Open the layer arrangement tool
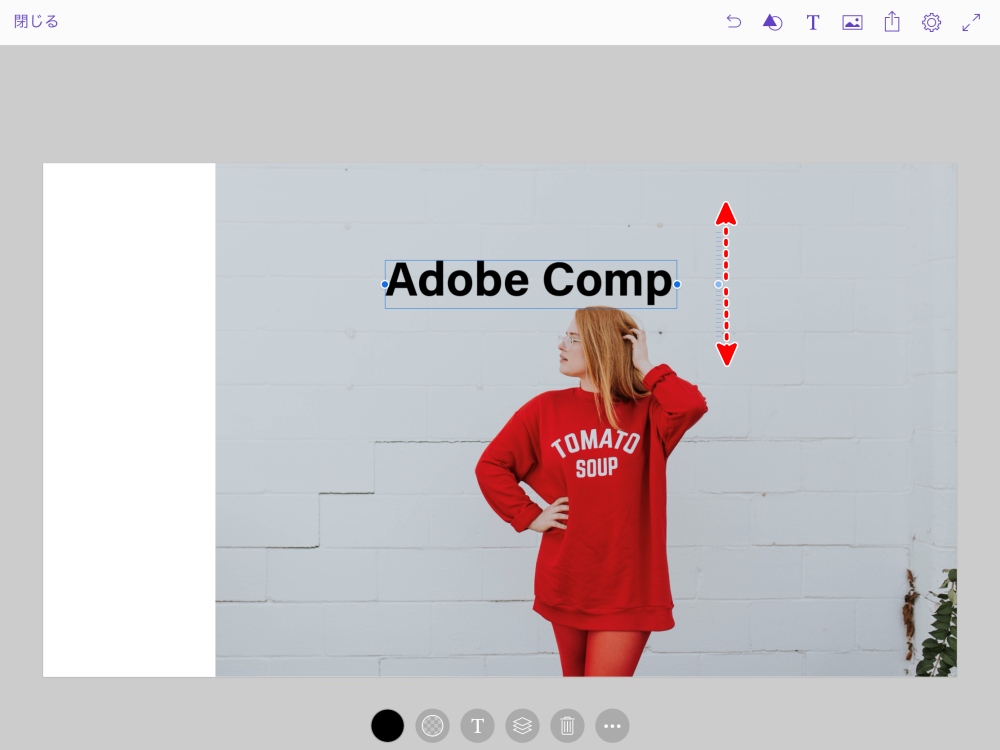Viewport: 1000px width, 750px height. [x=522, y=726]
